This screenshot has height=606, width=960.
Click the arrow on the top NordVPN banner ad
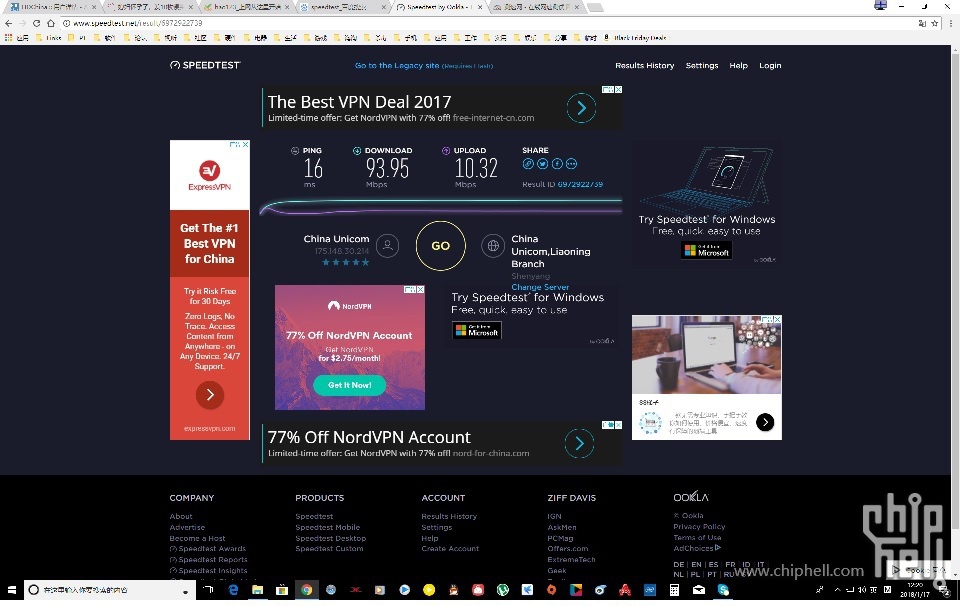(x=581, y=108)
